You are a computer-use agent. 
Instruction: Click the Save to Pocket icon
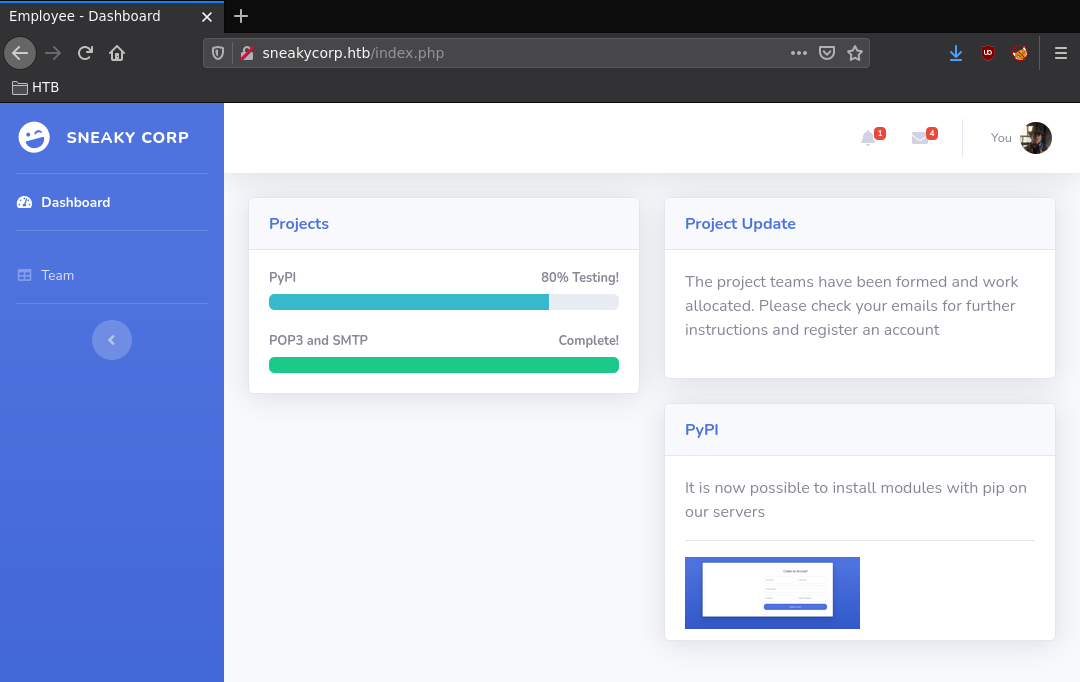point(827,53)
